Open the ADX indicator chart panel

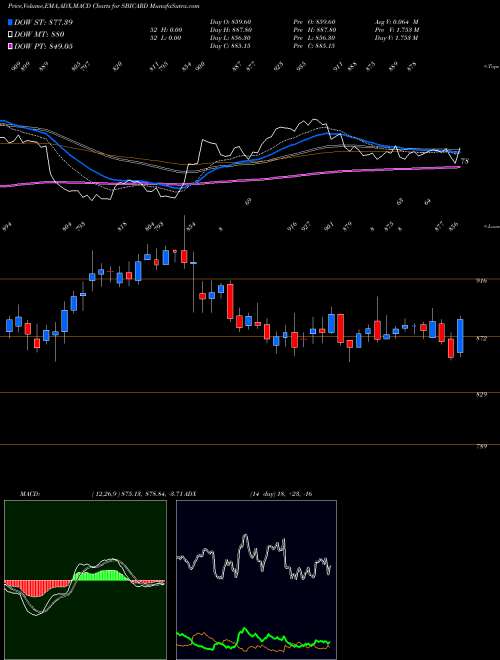(x=256, y=580)
